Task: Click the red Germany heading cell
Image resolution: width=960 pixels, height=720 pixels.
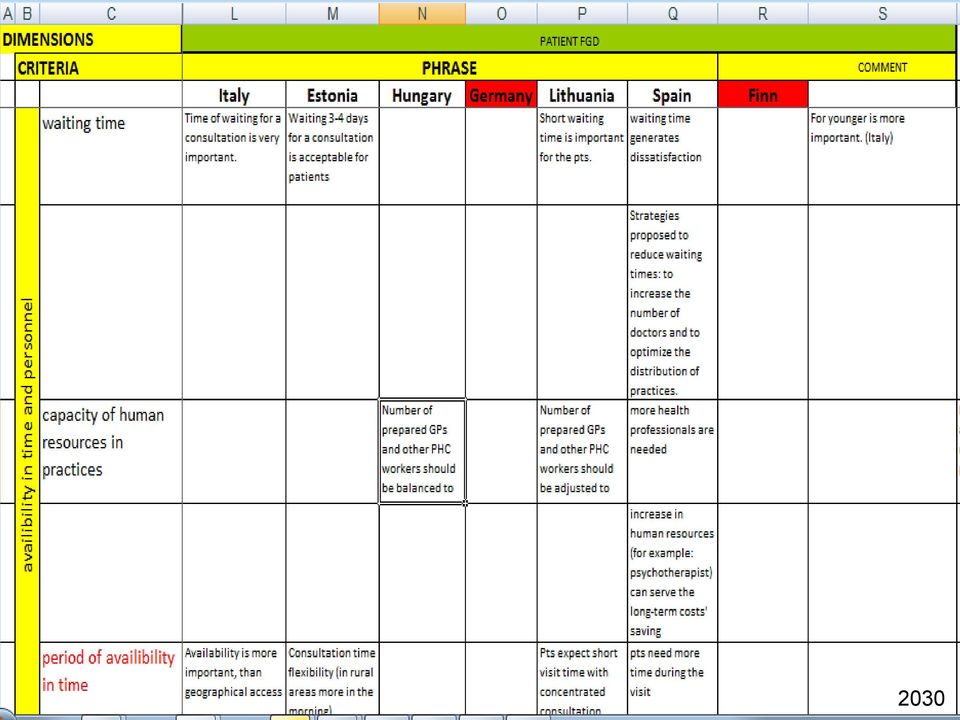Action: pyautogui.click(x=501, y=95)
